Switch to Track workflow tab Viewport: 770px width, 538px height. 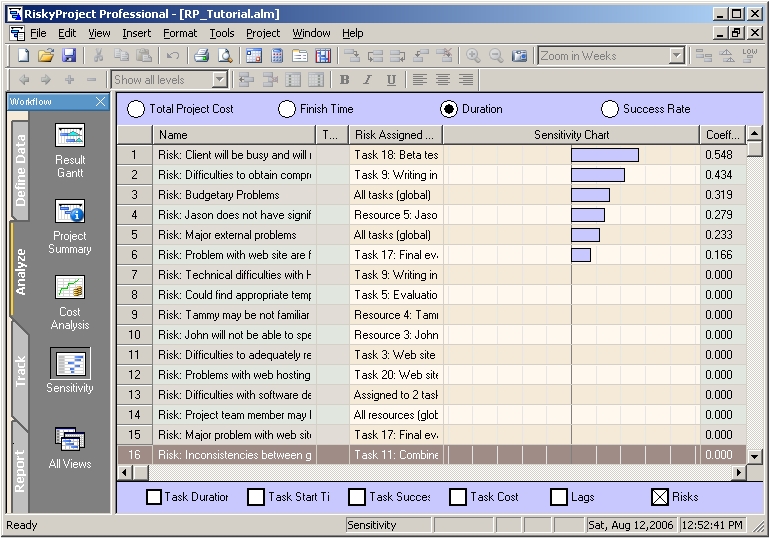click(20, 372)
